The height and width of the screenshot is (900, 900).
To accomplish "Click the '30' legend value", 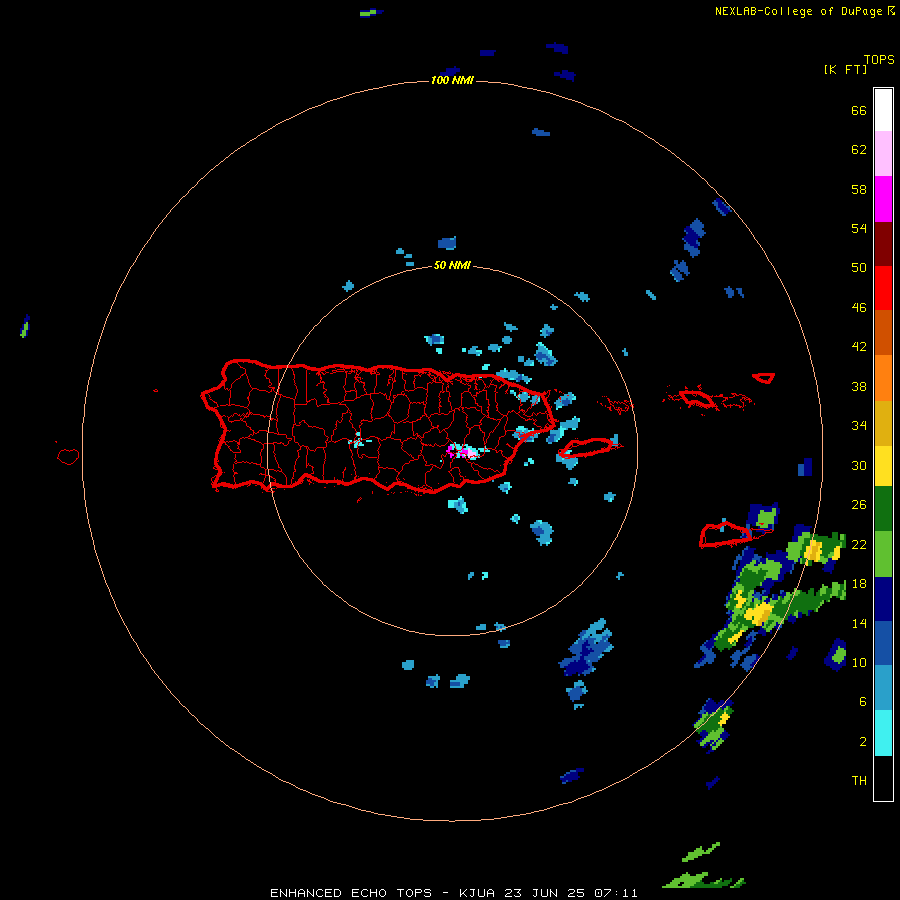I will (859, 465).
